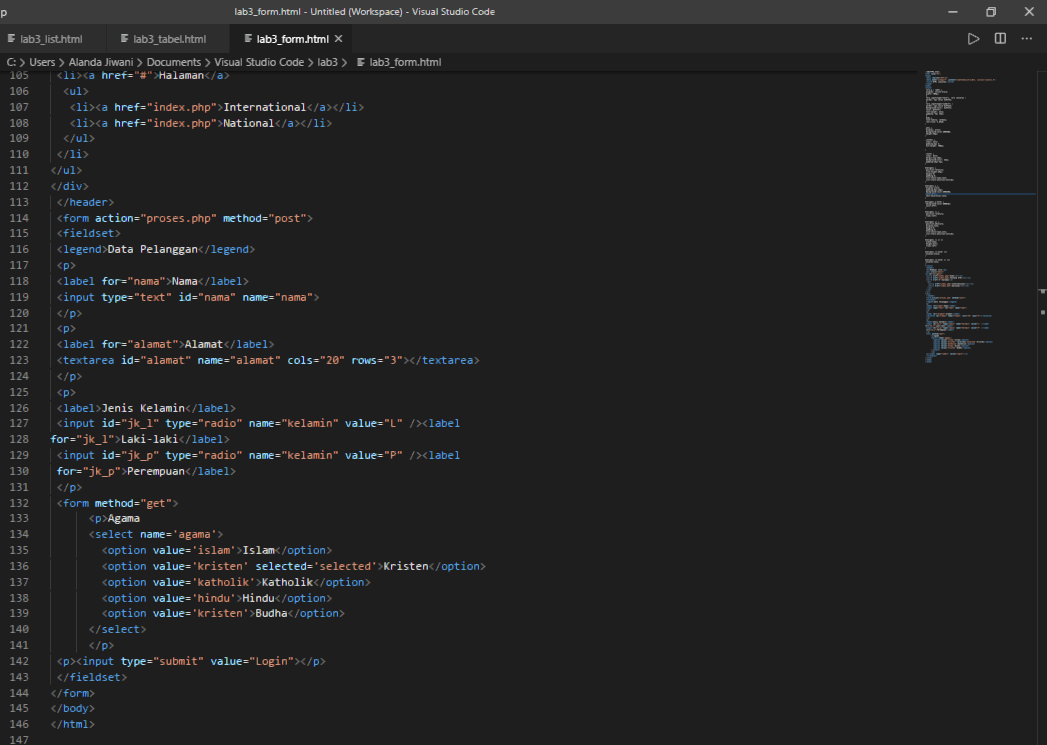This screenshot has height=745, width=1047.
Task: Open the More Actions ellipsis menu
Action: (1026, 39)
